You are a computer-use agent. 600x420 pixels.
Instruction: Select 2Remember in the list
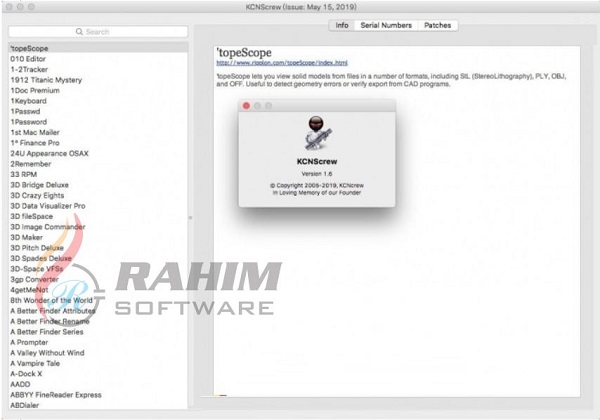tap(98, 164)
